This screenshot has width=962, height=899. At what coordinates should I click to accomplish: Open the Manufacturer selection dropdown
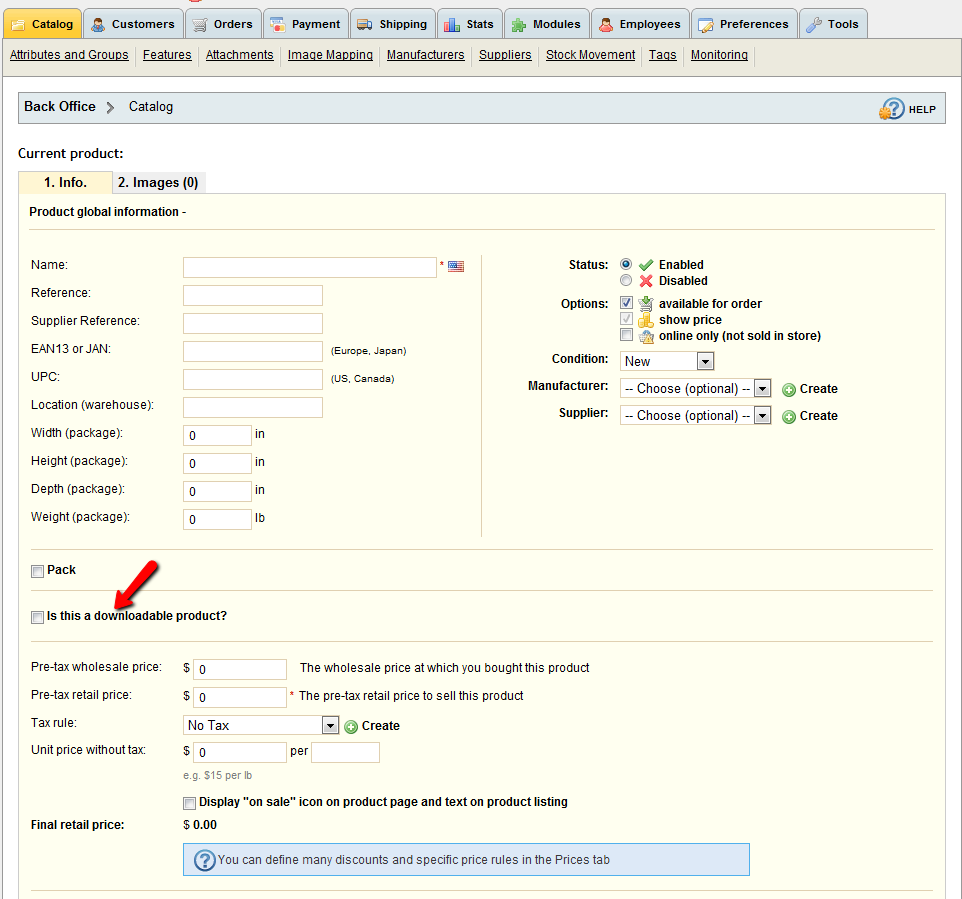click(x=695, y=388)
